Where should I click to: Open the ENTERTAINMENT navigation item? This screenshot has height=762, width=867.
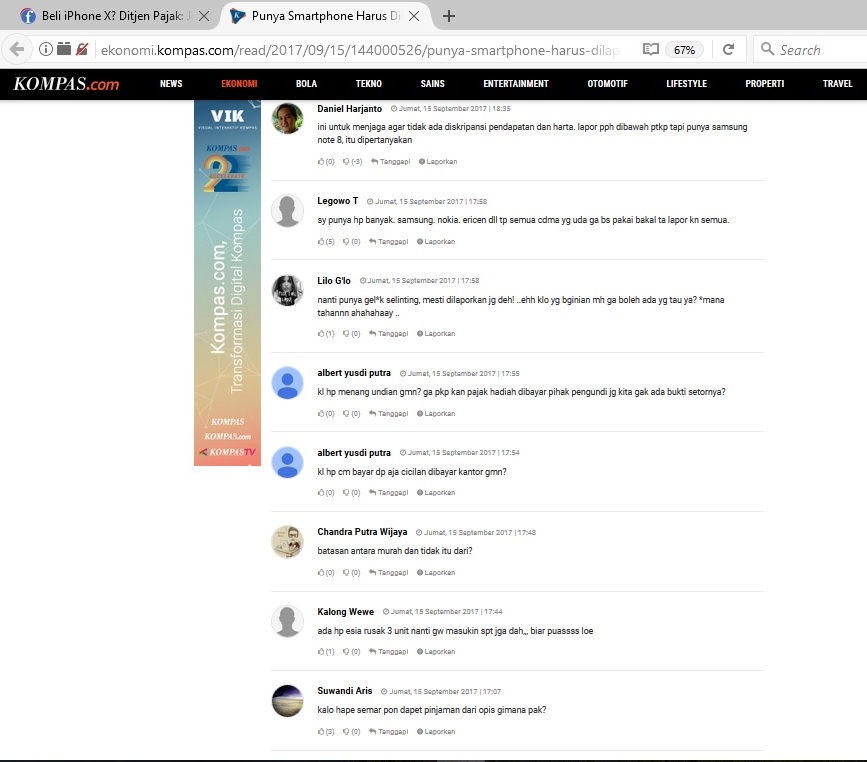pos(515,84)
